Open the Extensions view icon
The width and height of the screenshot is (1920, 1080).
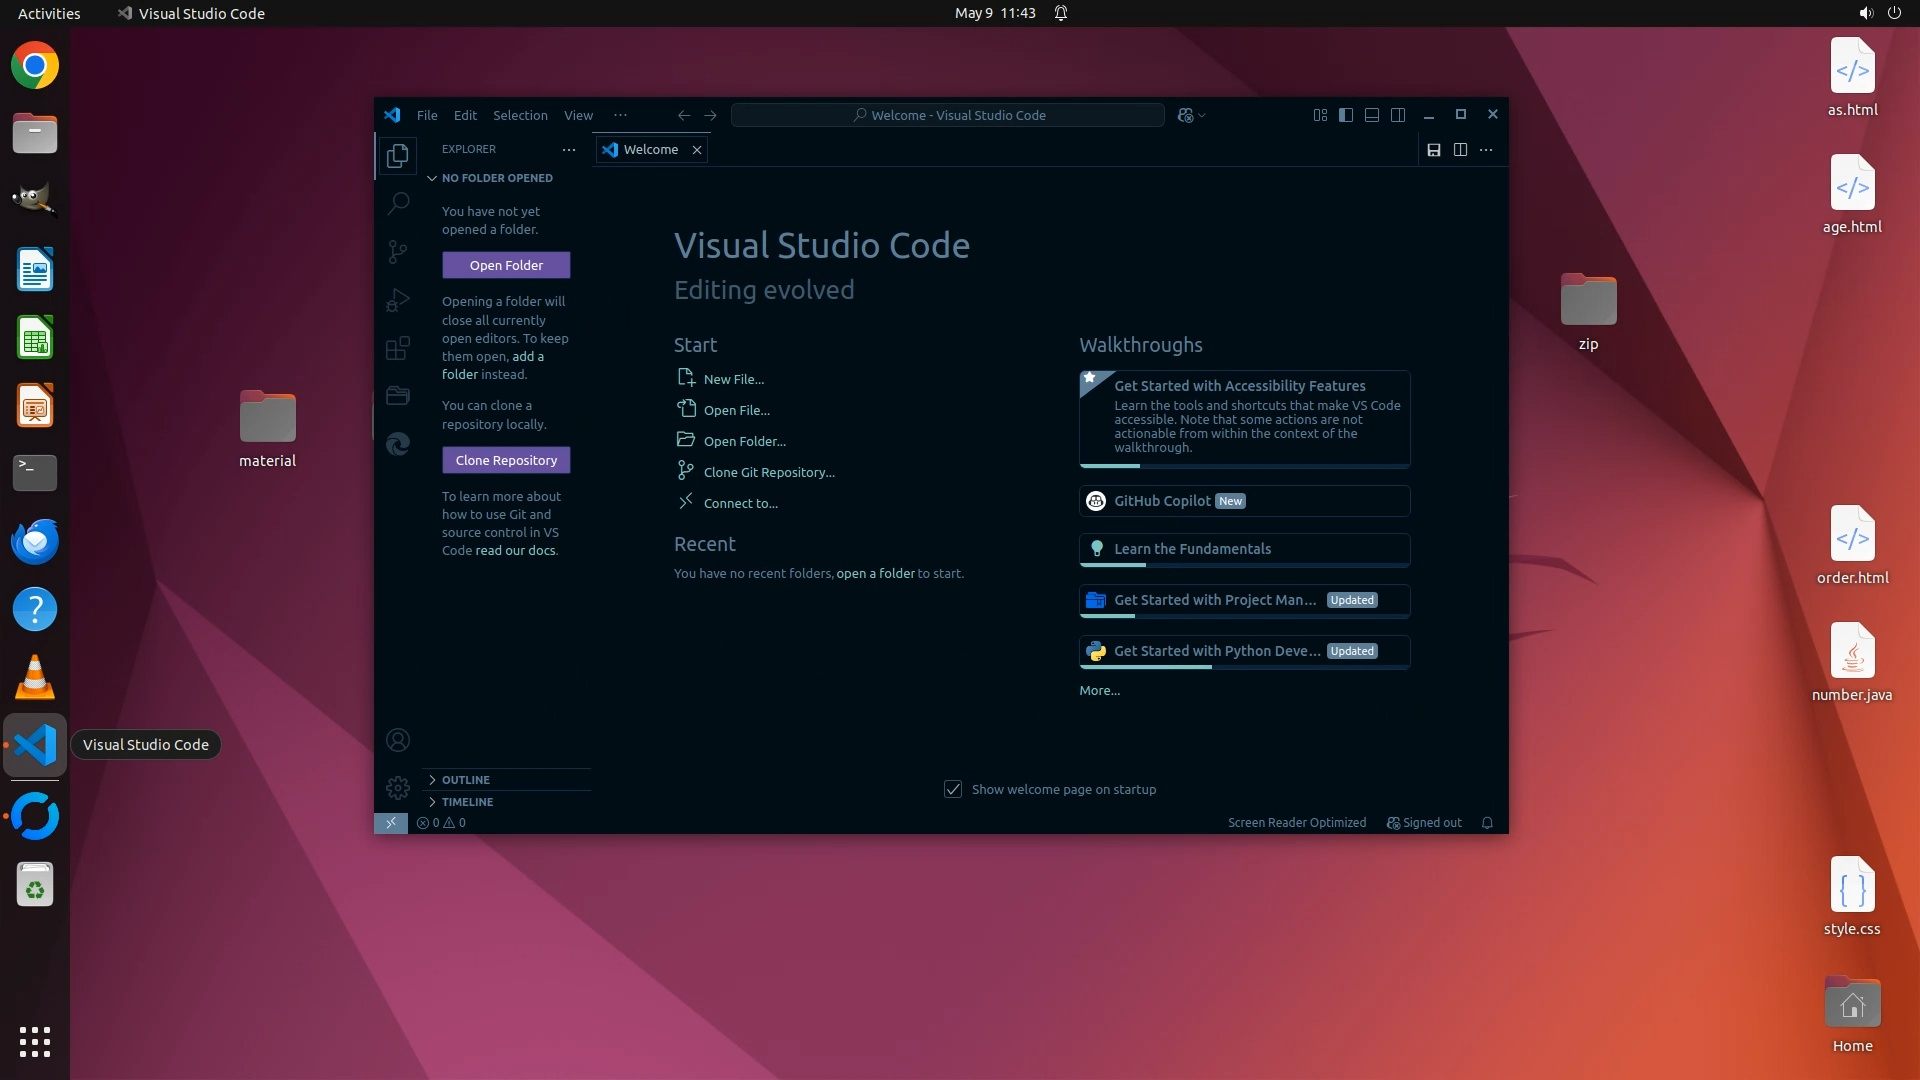tap(398, 348)
